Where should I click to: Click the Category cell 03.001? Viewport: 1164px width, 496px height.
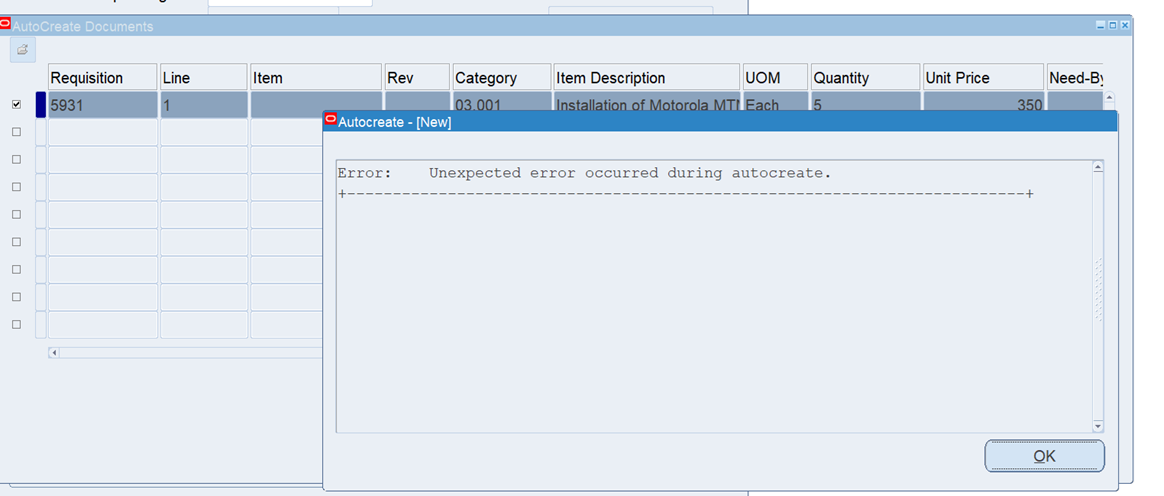point(502,101)
